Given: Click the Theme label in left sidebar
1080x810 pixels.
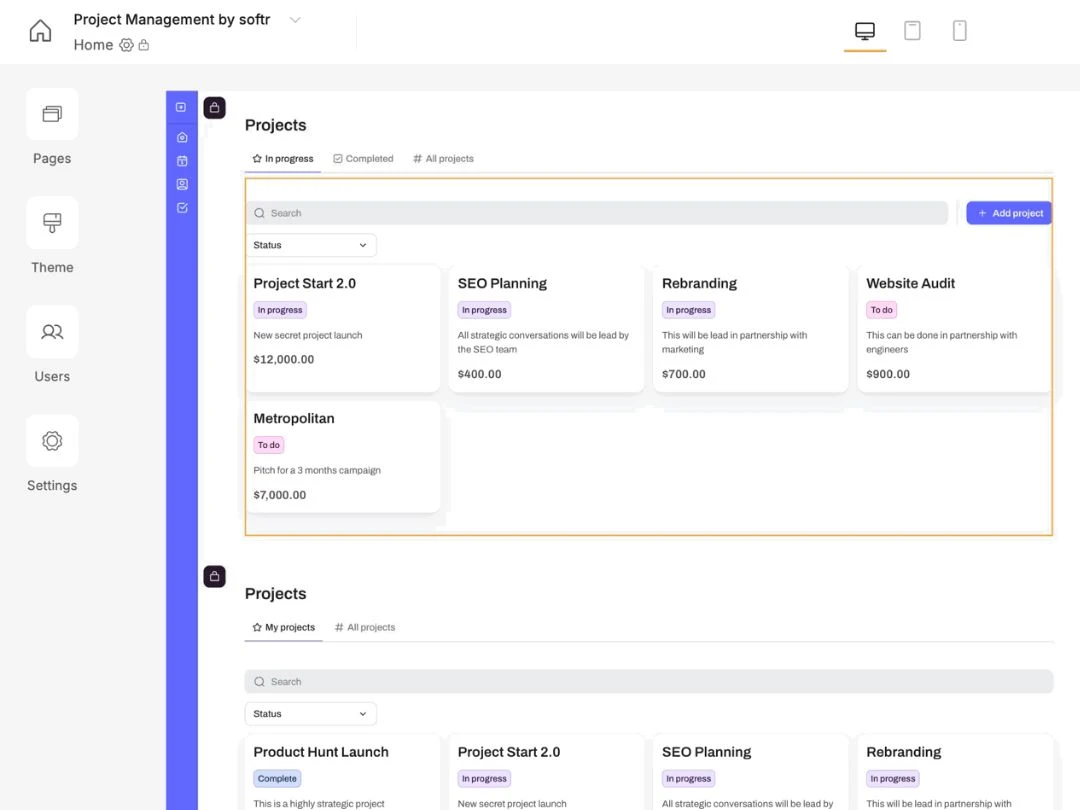Looking at the screenshot, I should pos(52,267).
